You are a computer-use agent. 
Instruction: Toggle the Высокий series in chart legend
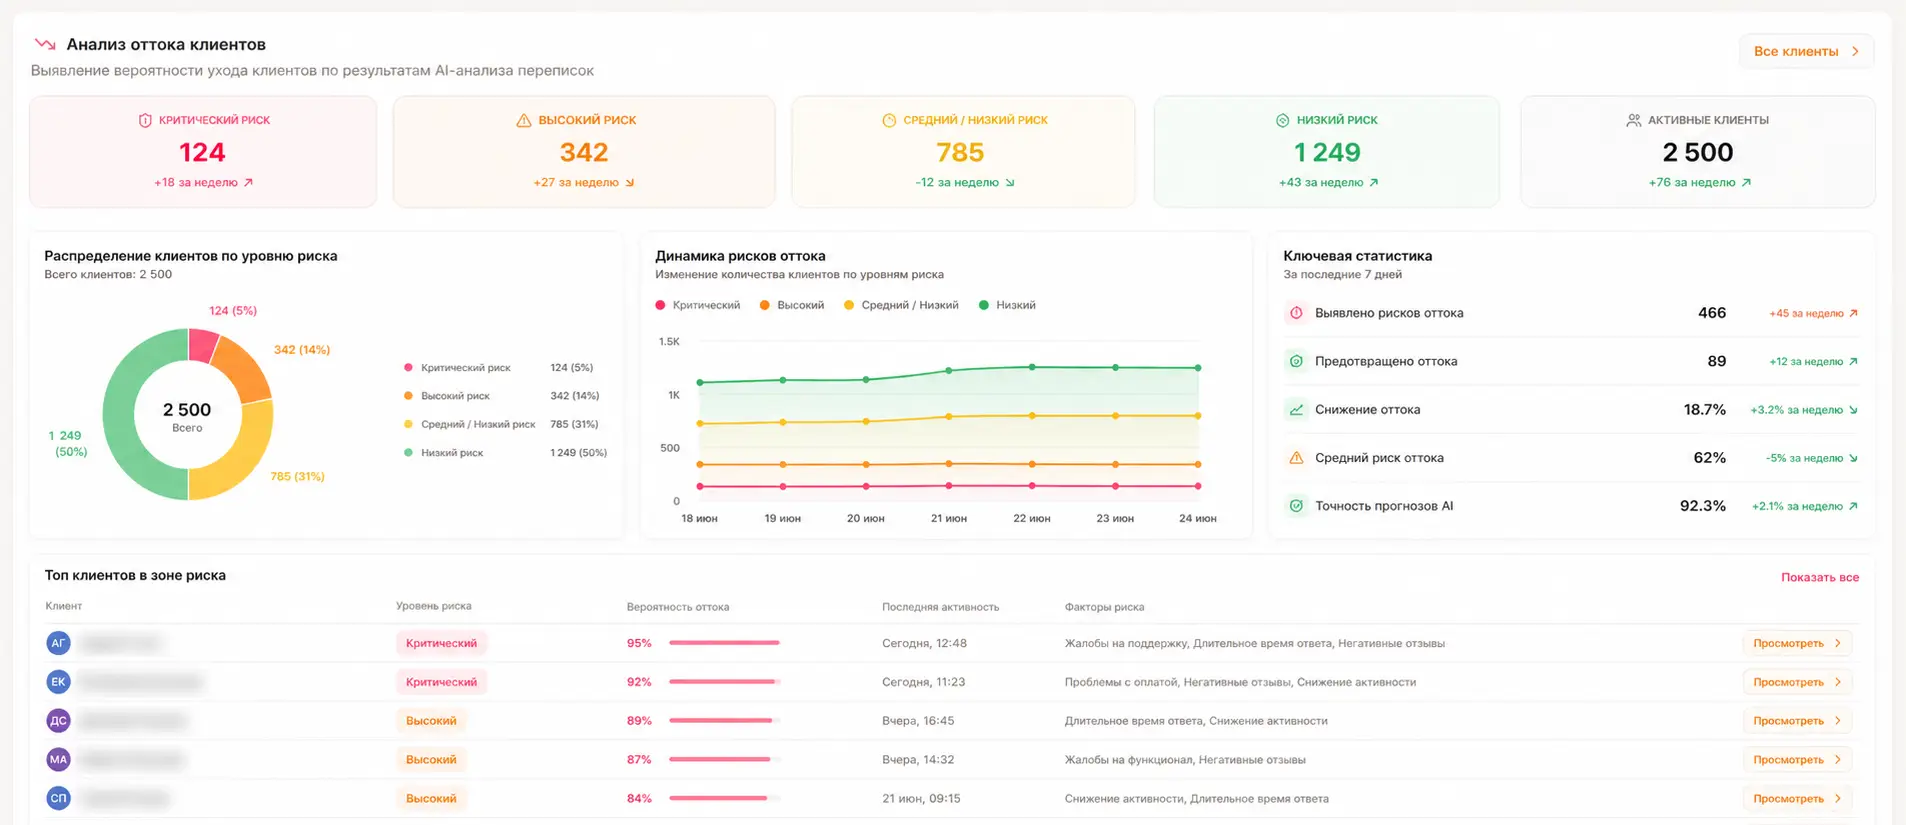(x=792, y=305)
